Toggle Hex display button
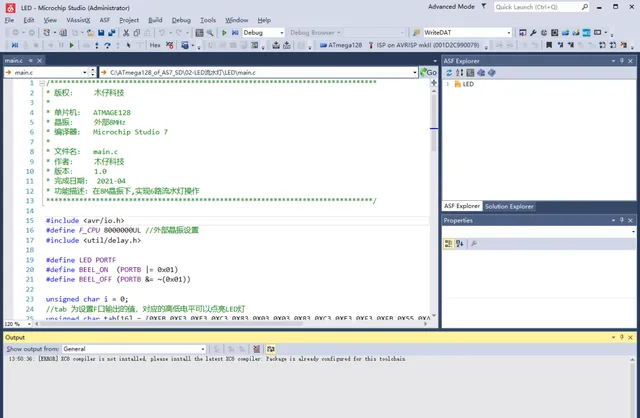This screenshot has width=640, height=418. 155,45
